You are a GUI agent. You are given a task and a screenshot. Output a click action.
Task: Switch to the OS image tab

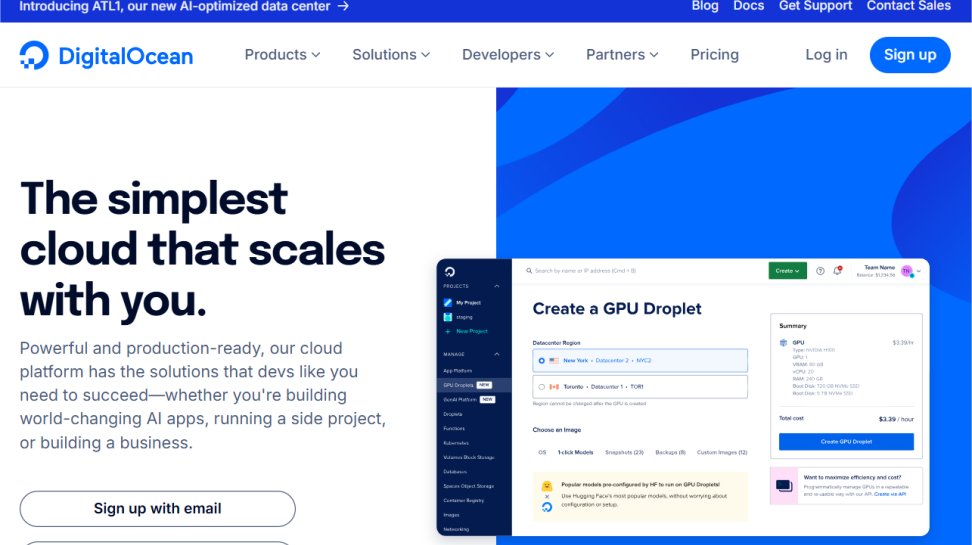coord(542,453)
